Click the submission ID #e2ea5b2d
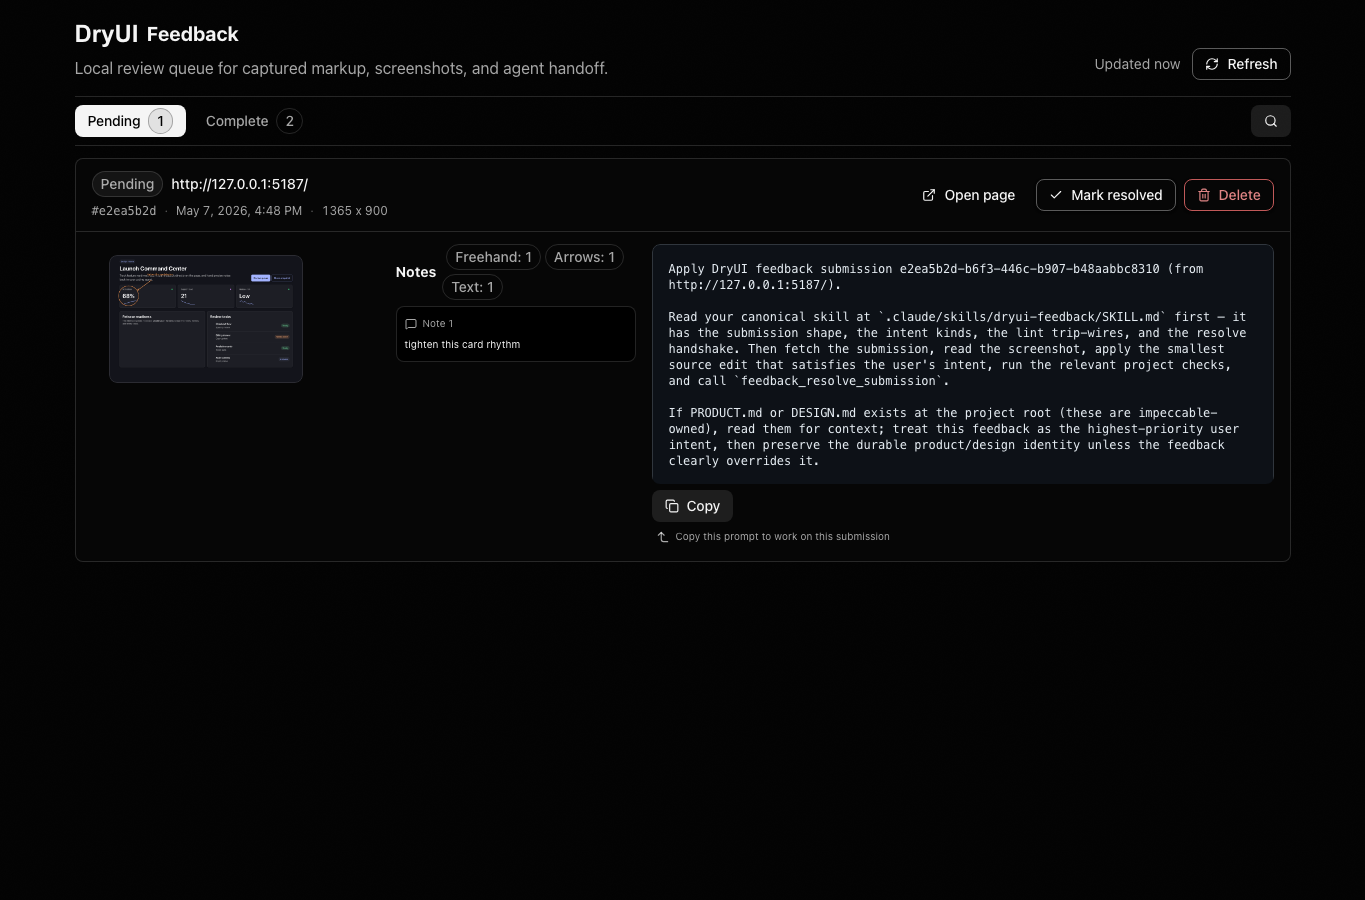This screenshot has height=900, width=1365. (124, 211)
